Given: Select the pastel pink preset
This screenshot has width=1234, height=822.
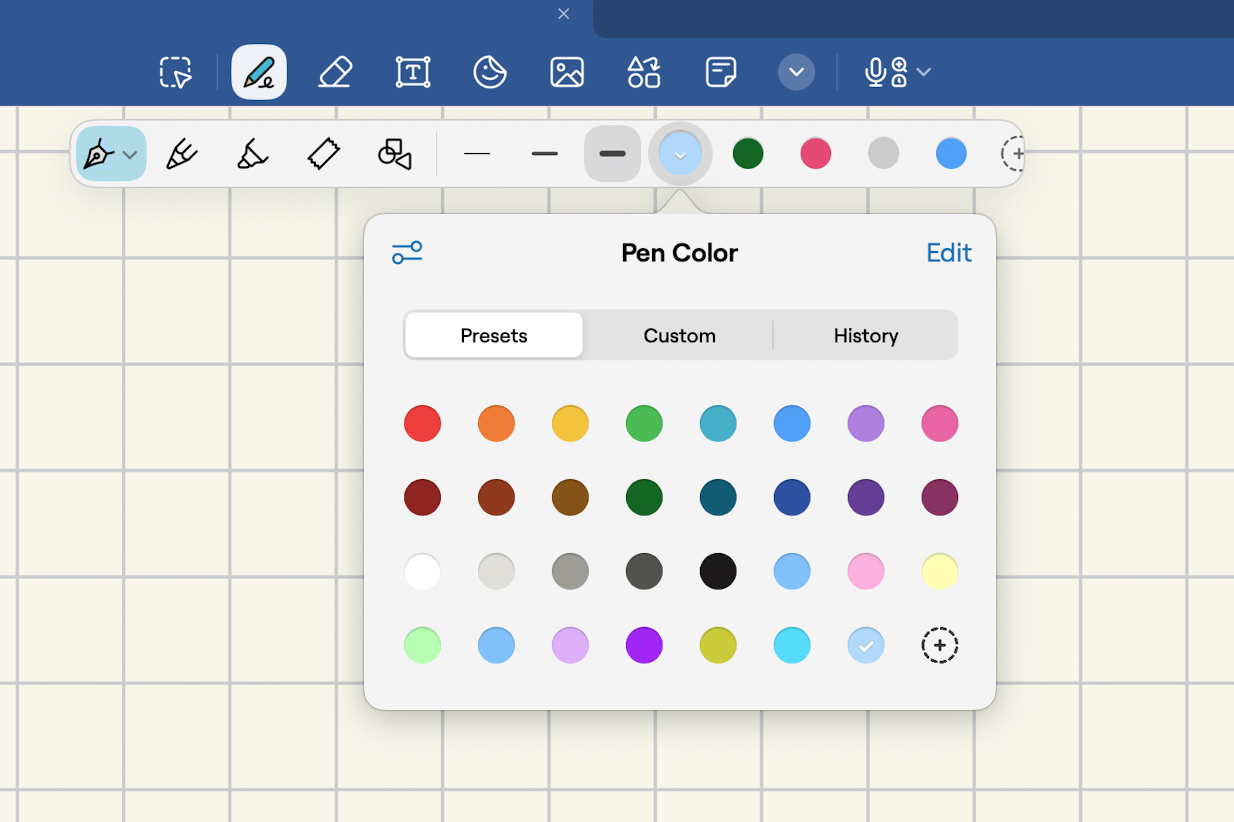Looking at the screenshot, I should click(x=866, y=571).
